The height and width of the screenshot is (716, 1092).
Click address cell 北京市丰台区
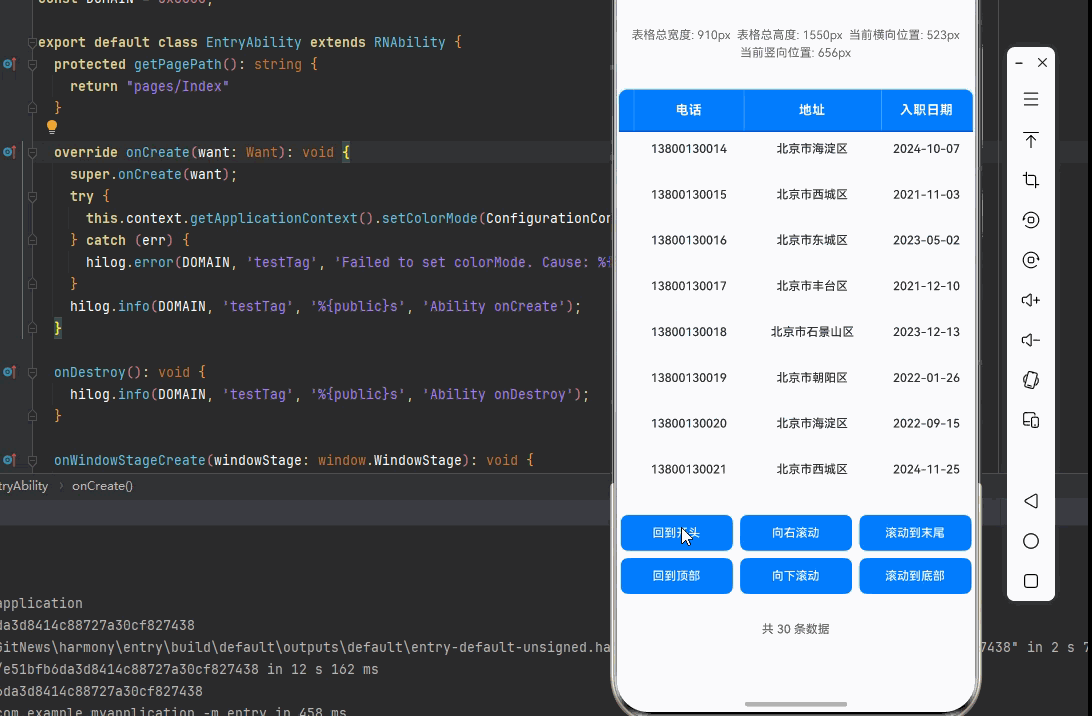tap(812, 286)
